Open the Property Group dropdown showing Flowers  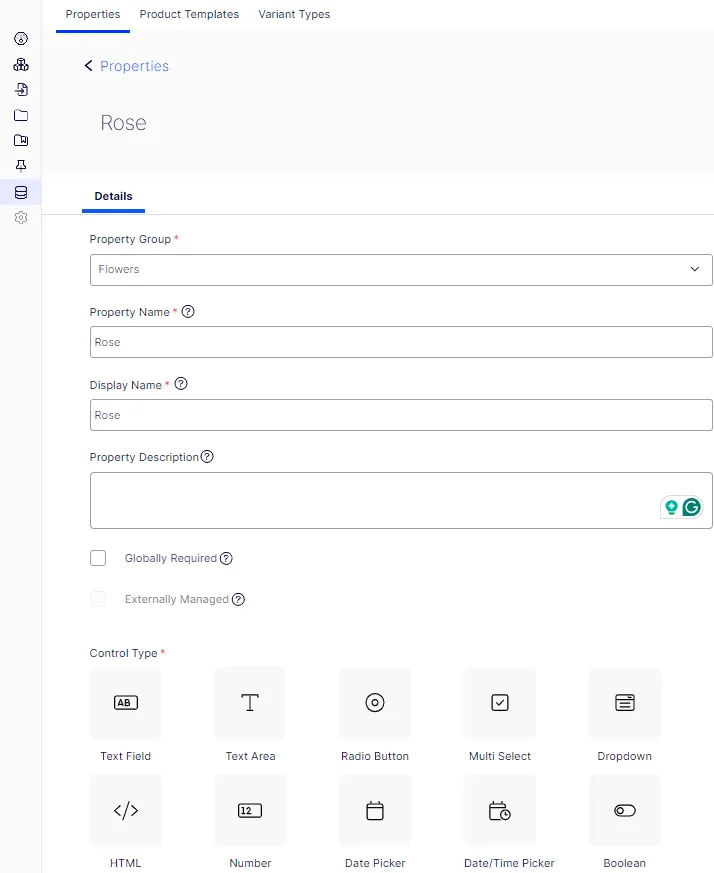coord(401,270)
